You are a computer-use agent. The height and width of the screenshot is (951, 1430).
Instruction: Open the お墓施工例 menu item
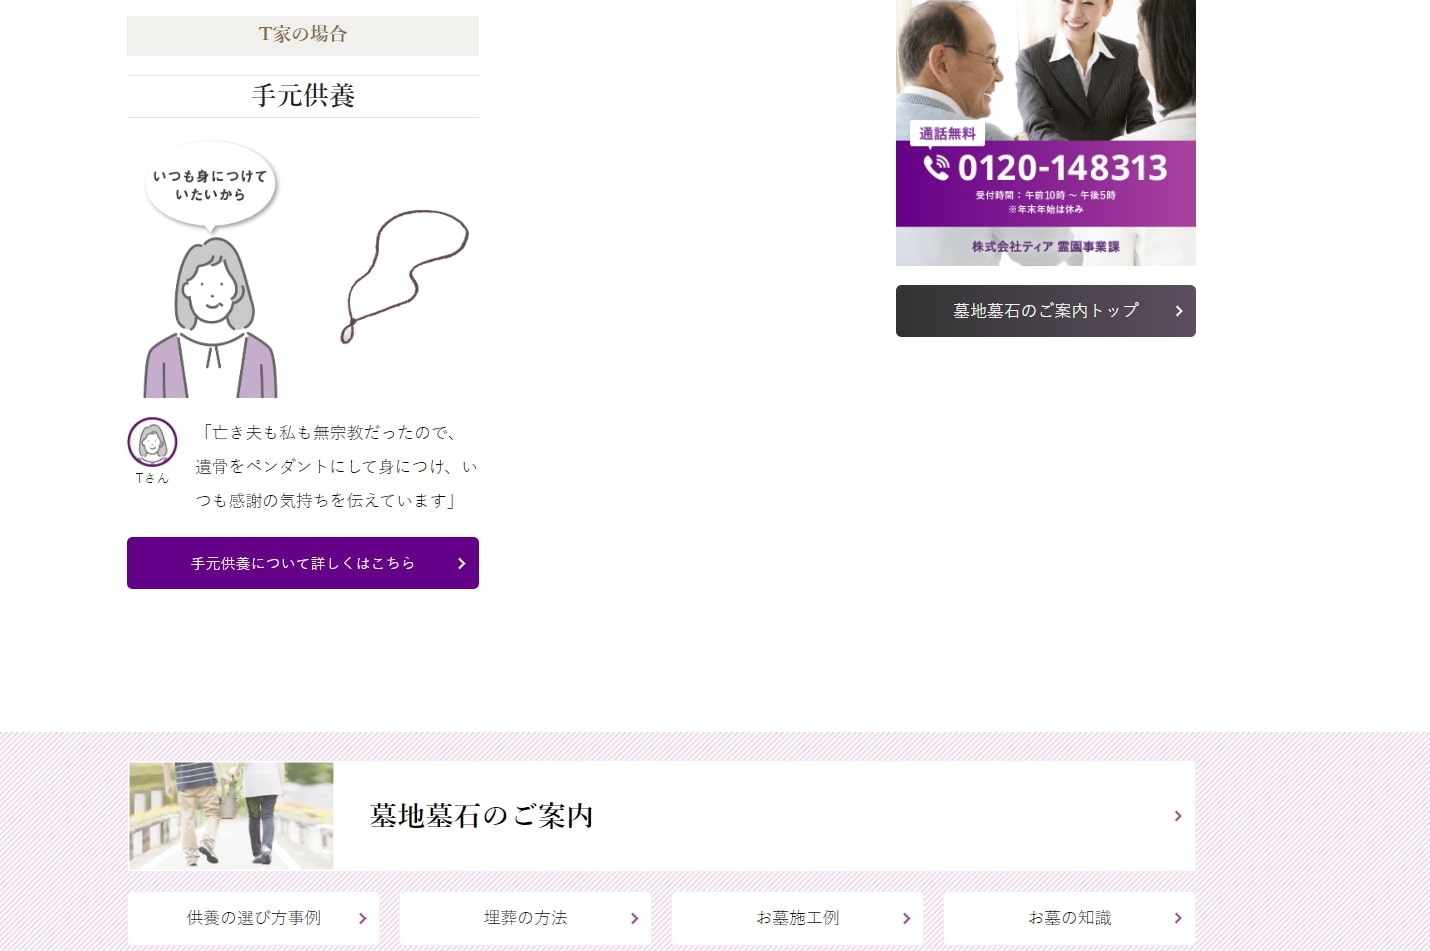[x=797, y=918]
